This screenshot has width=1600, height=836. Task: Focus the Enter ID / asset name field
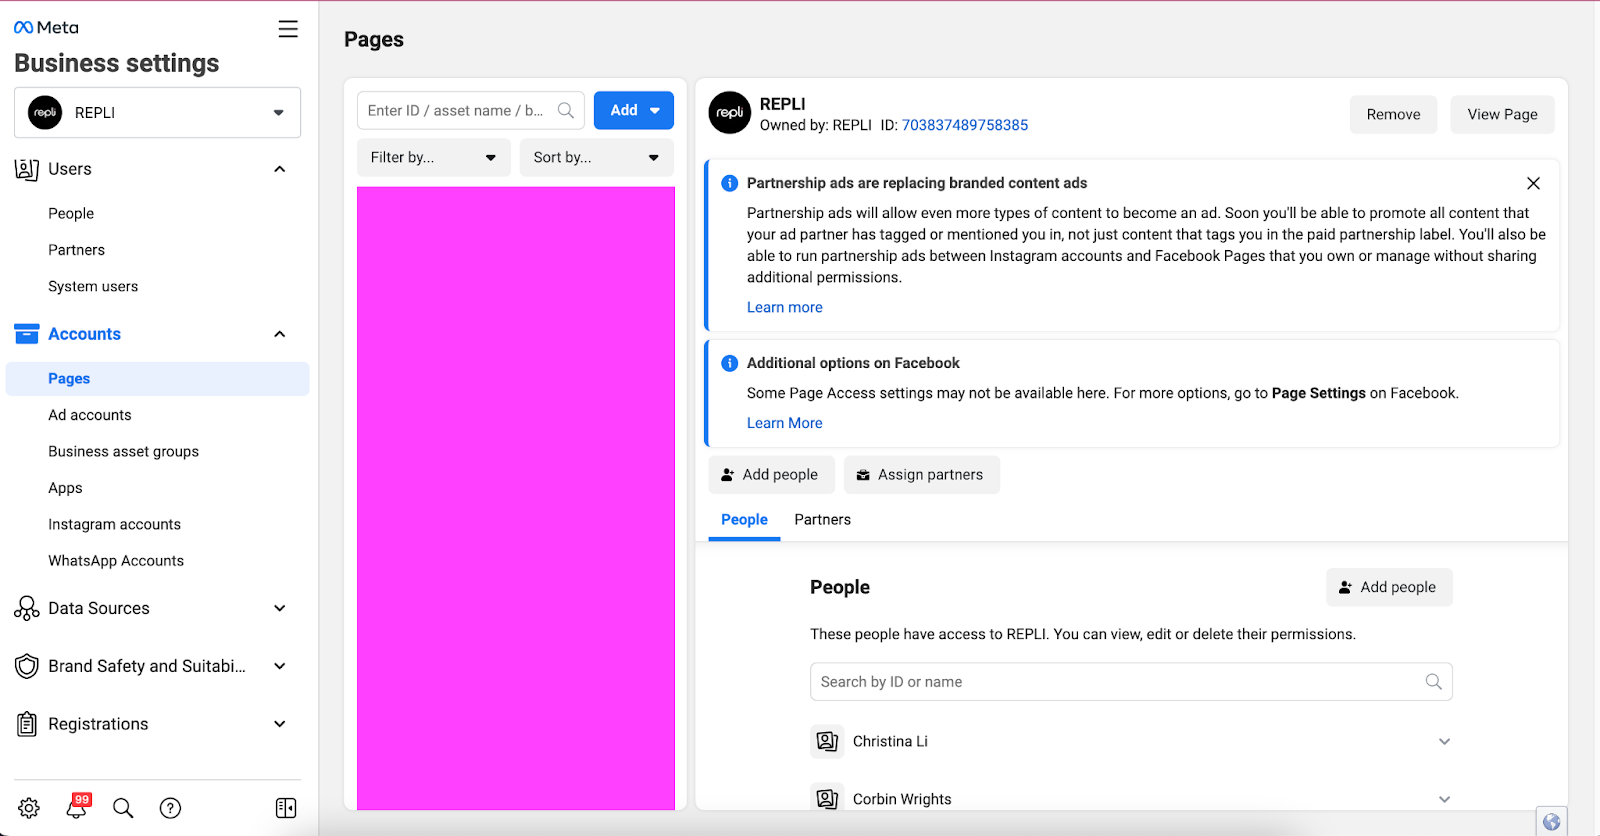[x=470, y=110]
